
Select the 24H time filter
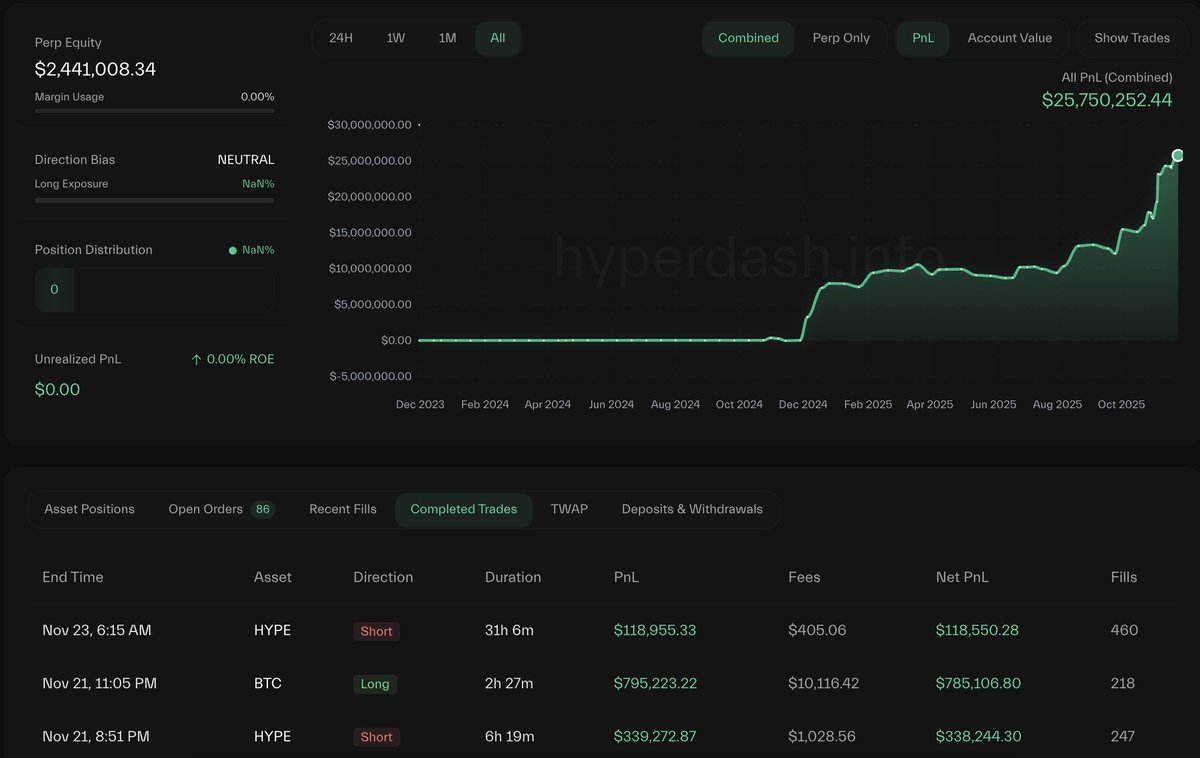[342, 37]
